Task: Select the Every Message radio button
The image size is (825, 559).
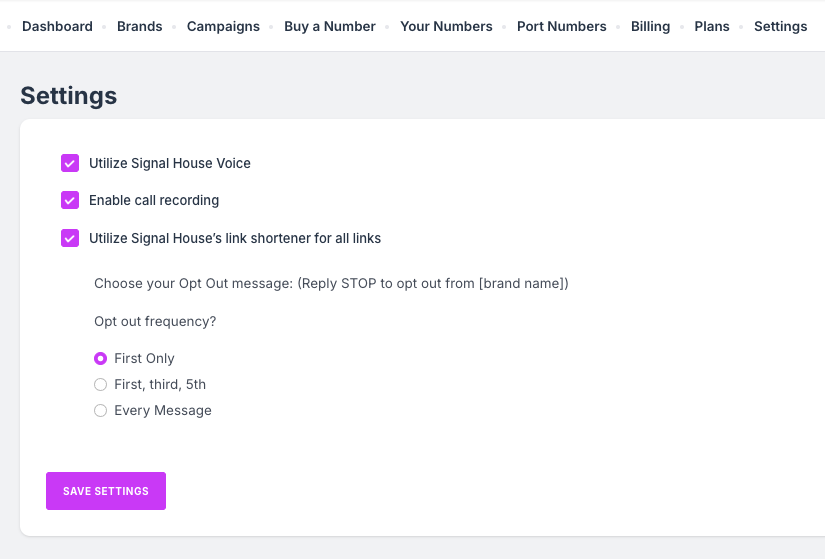Action: click(x=100, y=410)
